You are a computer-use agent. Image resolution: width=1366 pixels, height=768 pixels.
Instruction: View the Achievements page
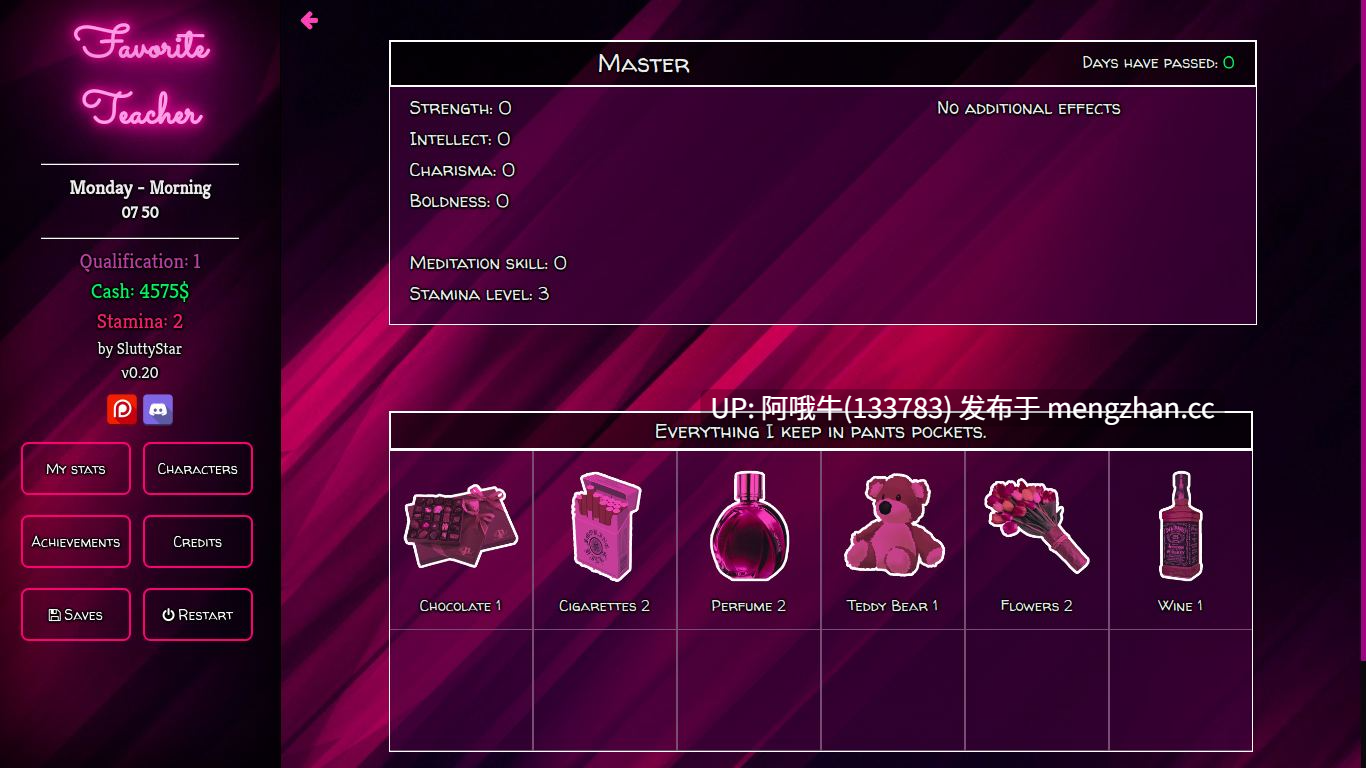pos(76,542)
